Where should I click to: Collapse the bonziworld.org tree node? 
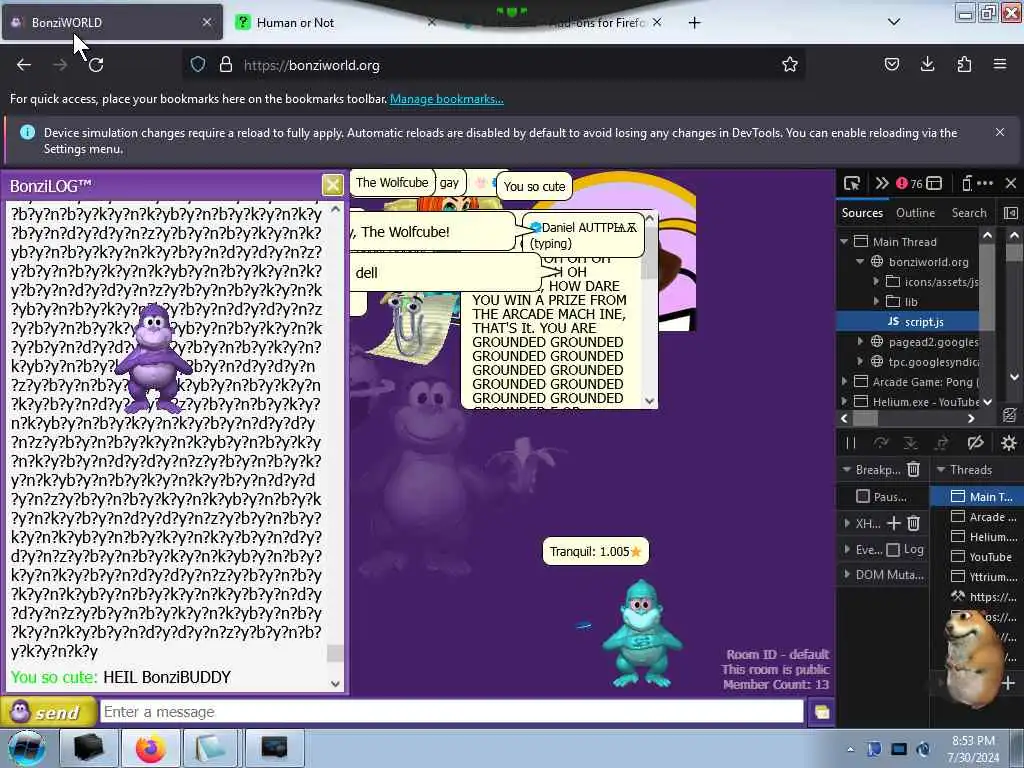point(860,262)
